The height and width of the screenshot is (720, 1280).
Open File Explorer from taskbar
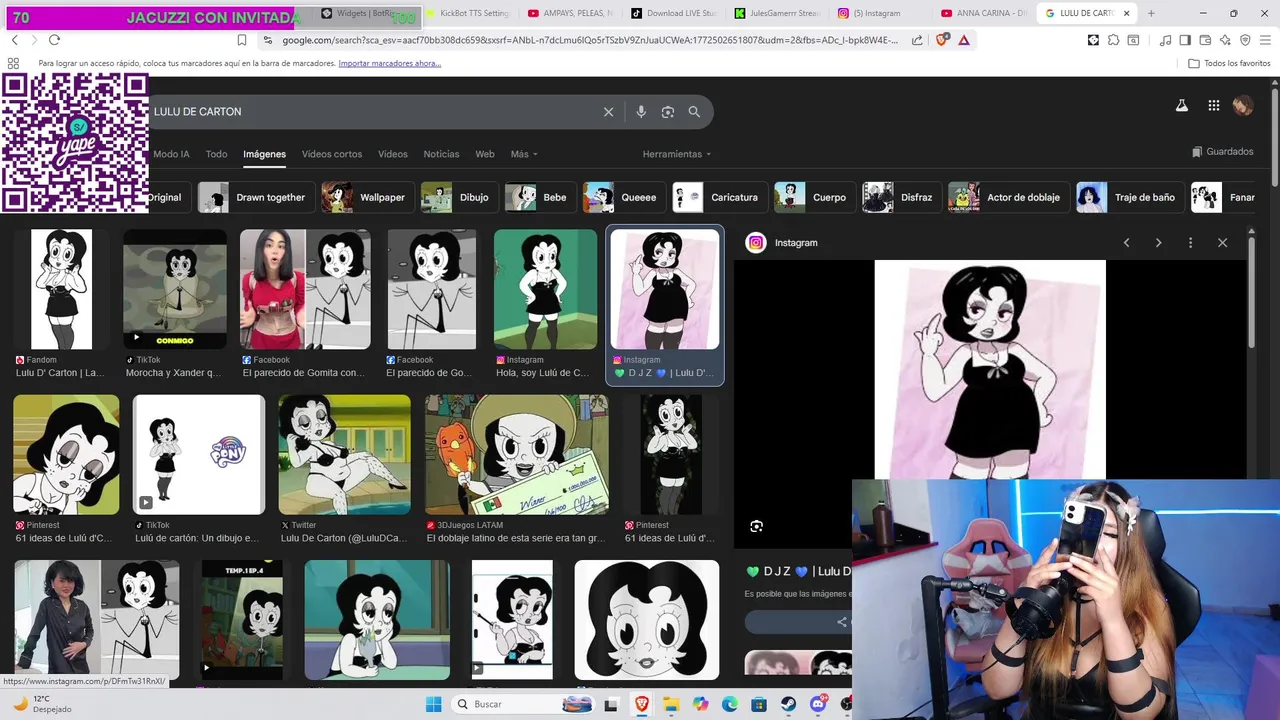(671, 705)
